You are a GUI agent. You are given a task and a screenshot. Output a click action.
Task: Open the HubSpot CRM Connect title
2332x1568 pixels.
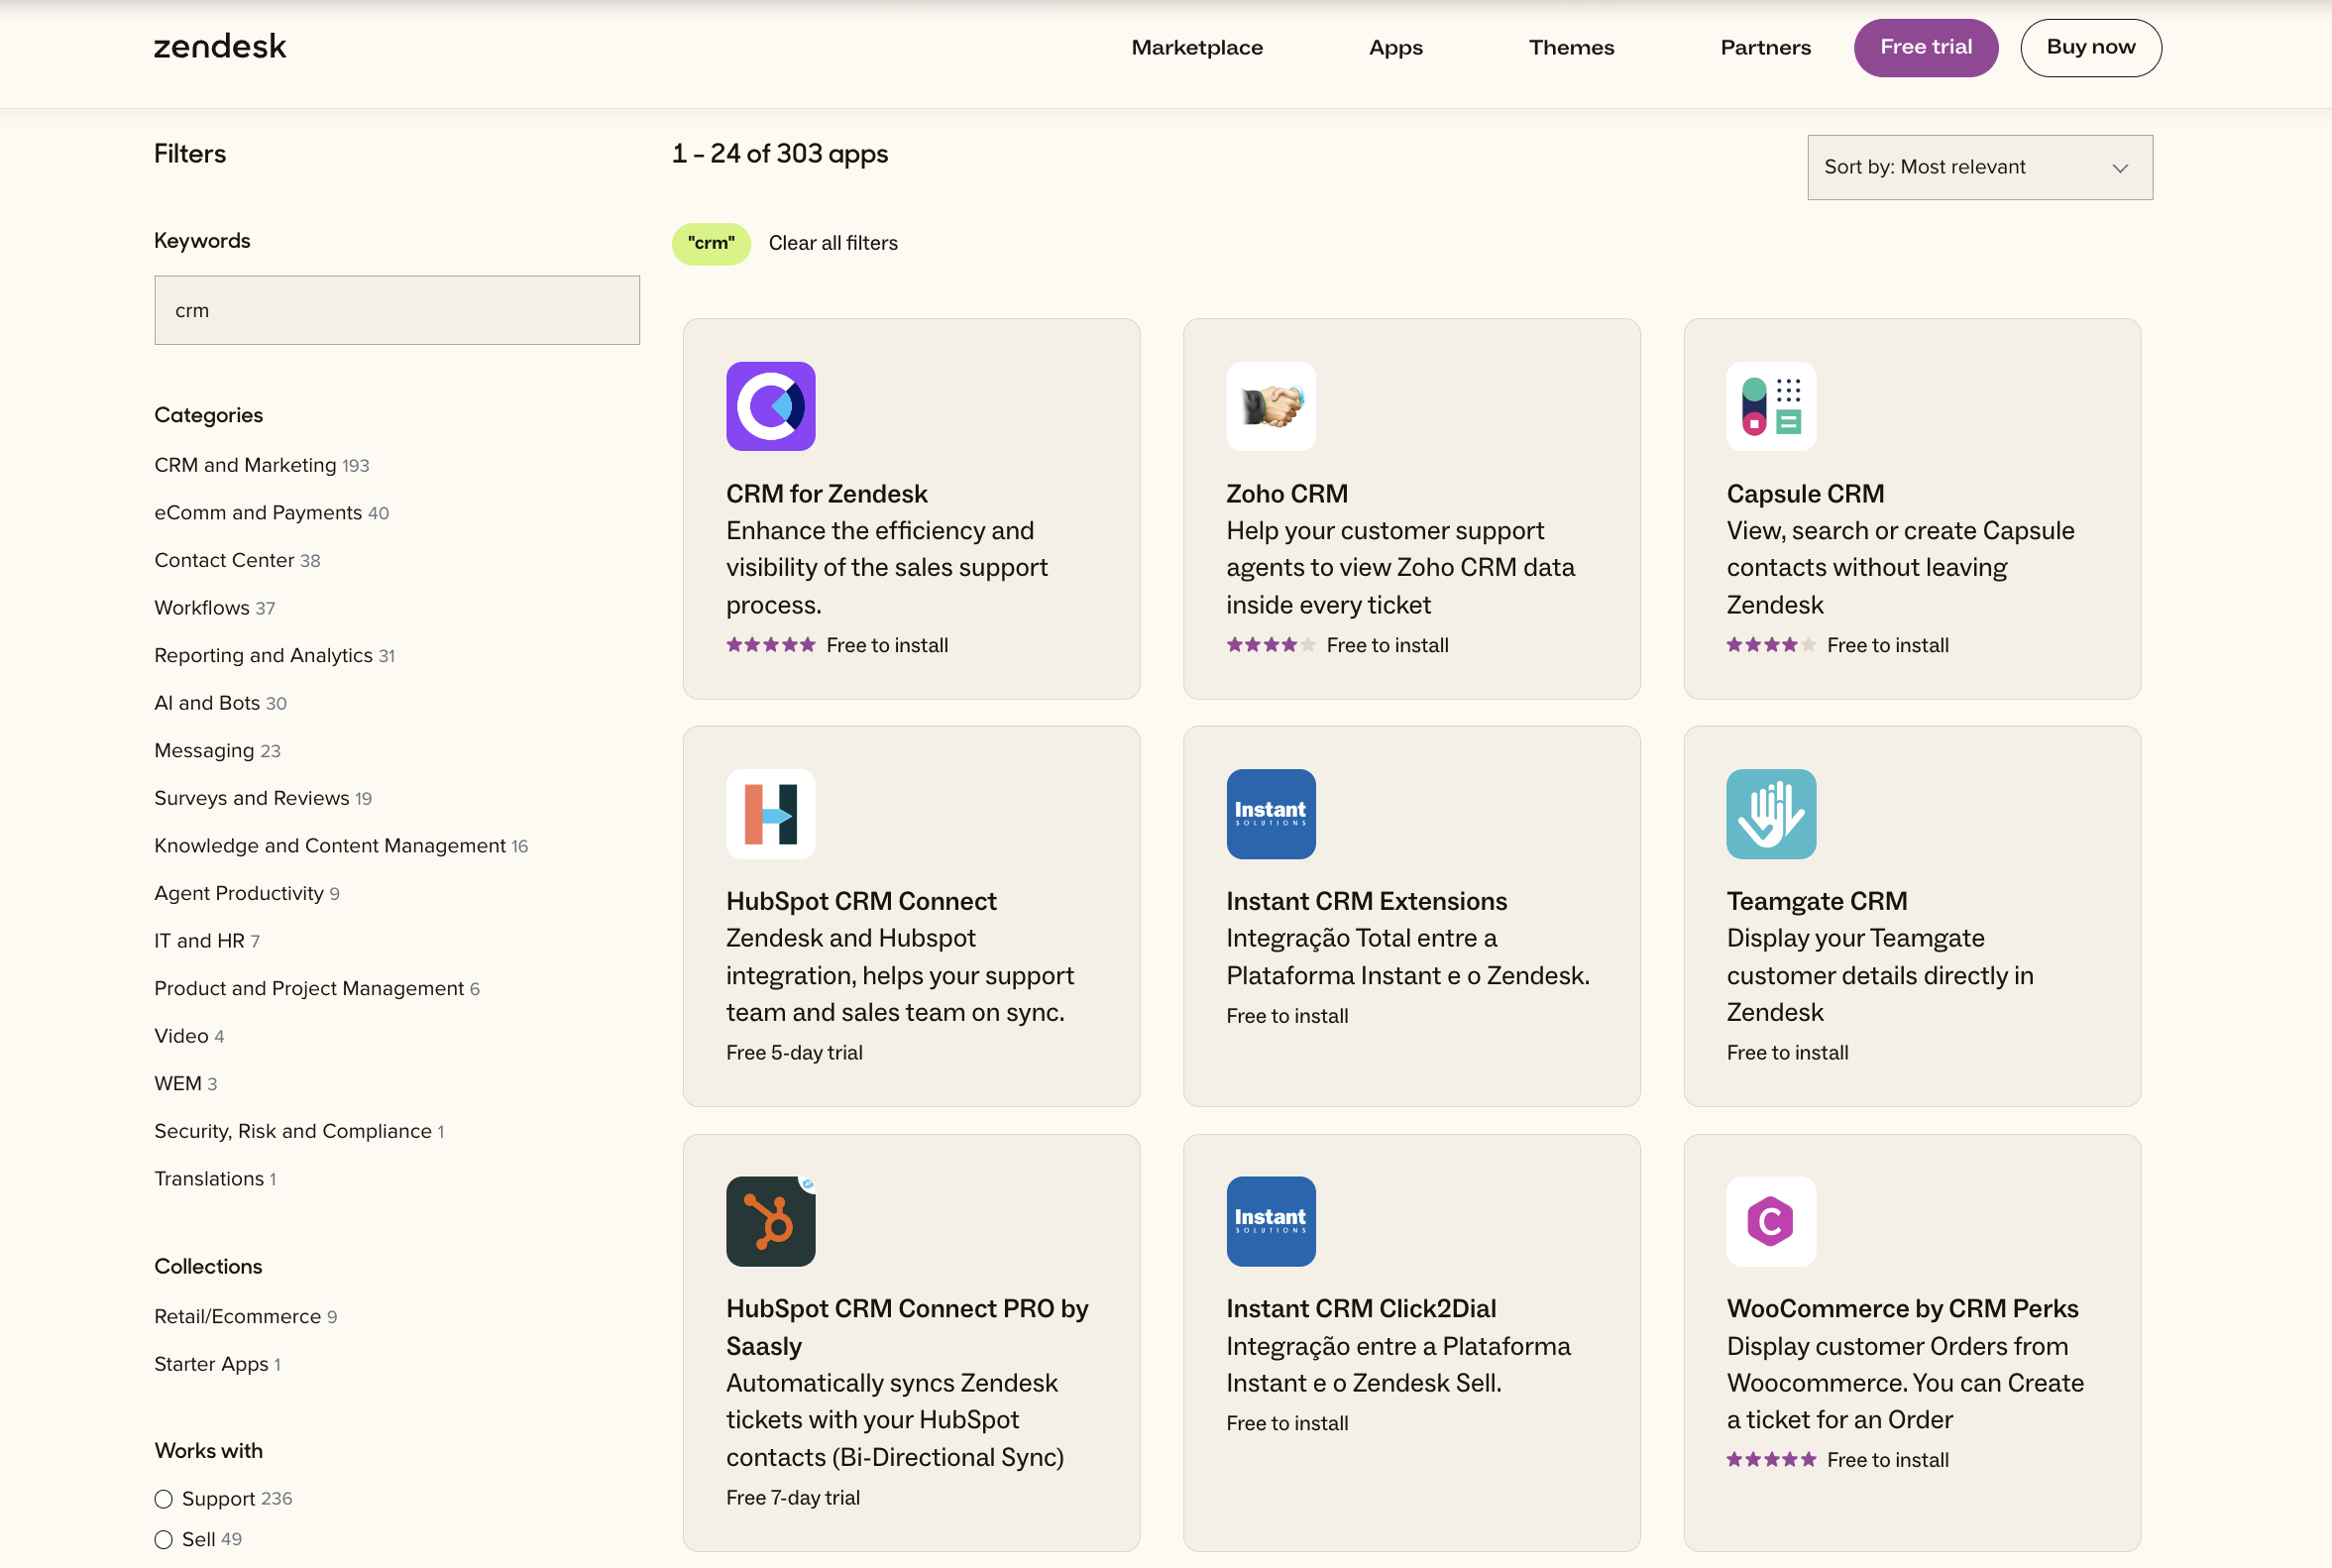coord(861,901)
